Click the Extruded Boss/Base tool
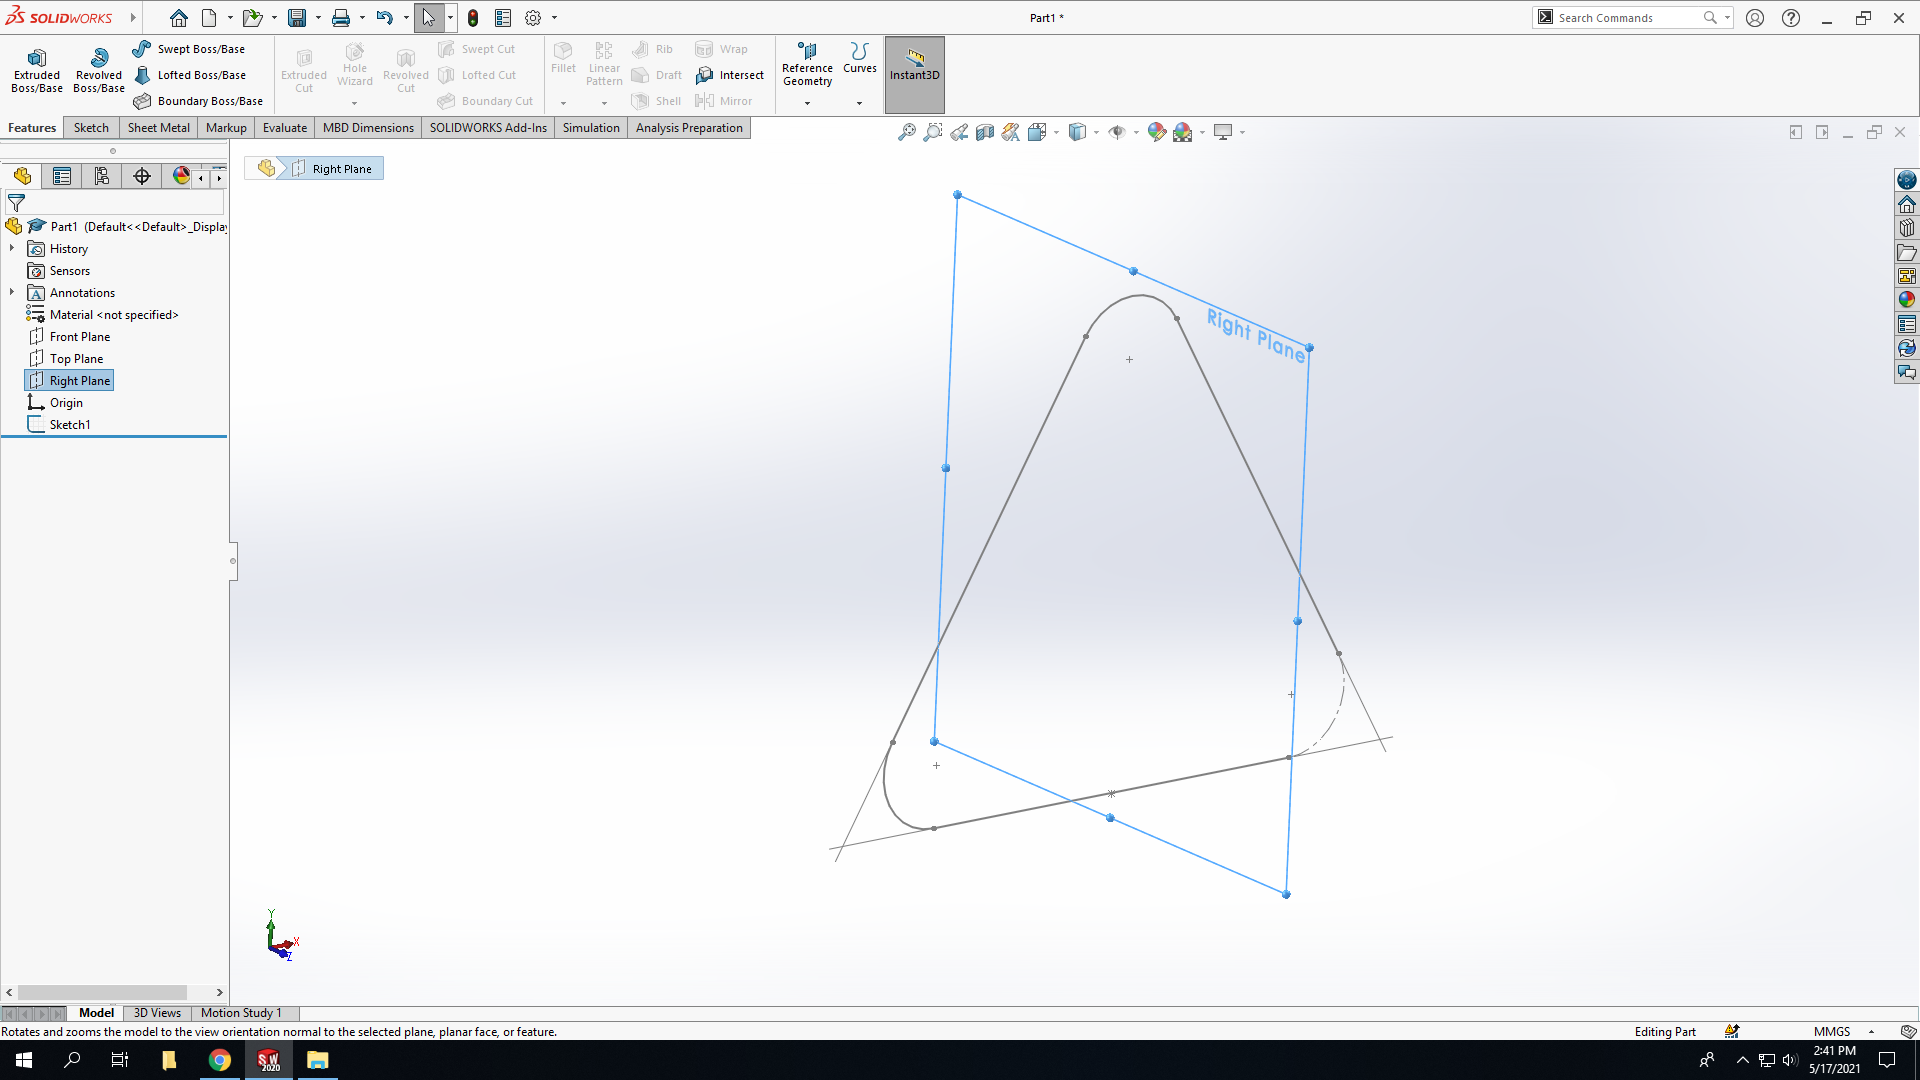1920x1080 pixels. (x=37, y=70)
